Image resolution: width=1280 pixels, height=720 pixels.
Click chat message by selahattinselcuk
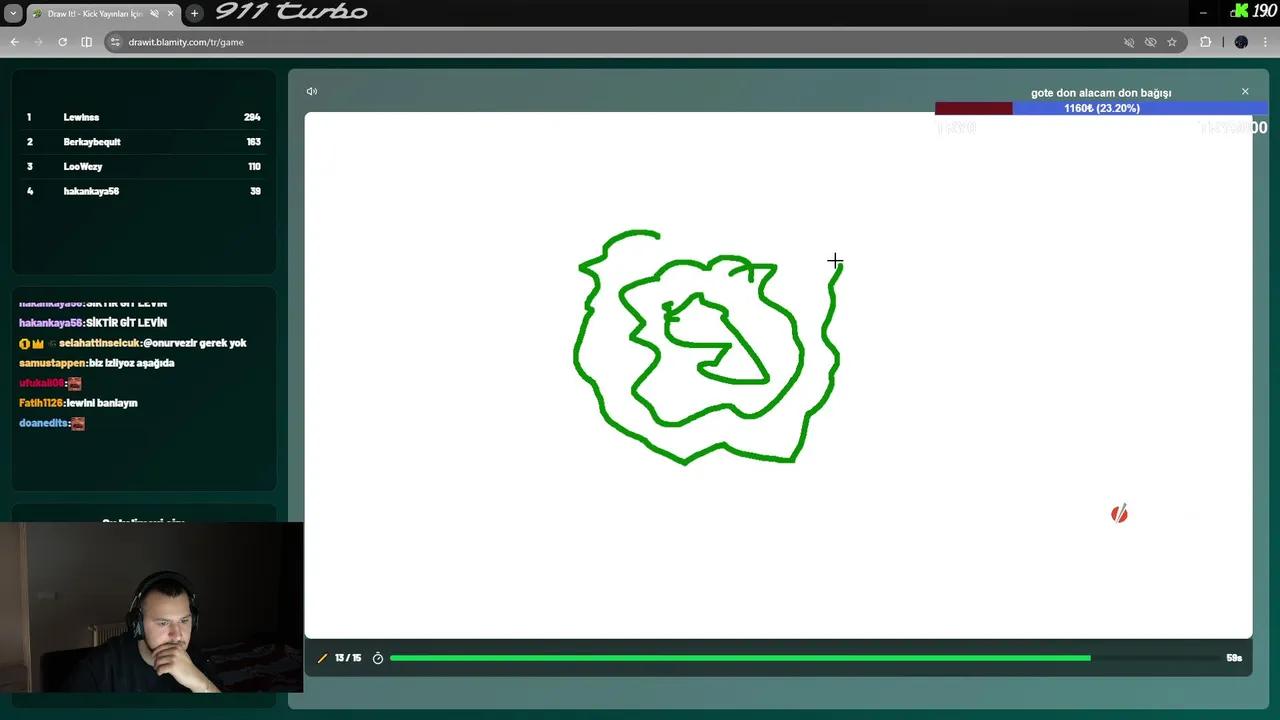[x=132, y=343]
